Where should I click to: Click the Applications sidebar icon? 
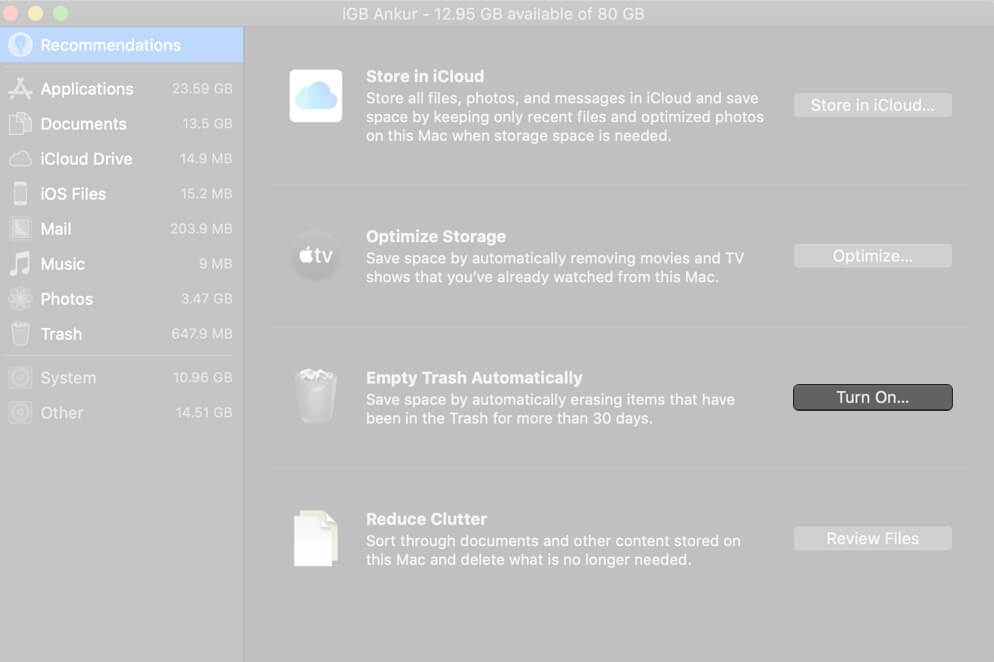pyautogui.click(x=20, y=89)
